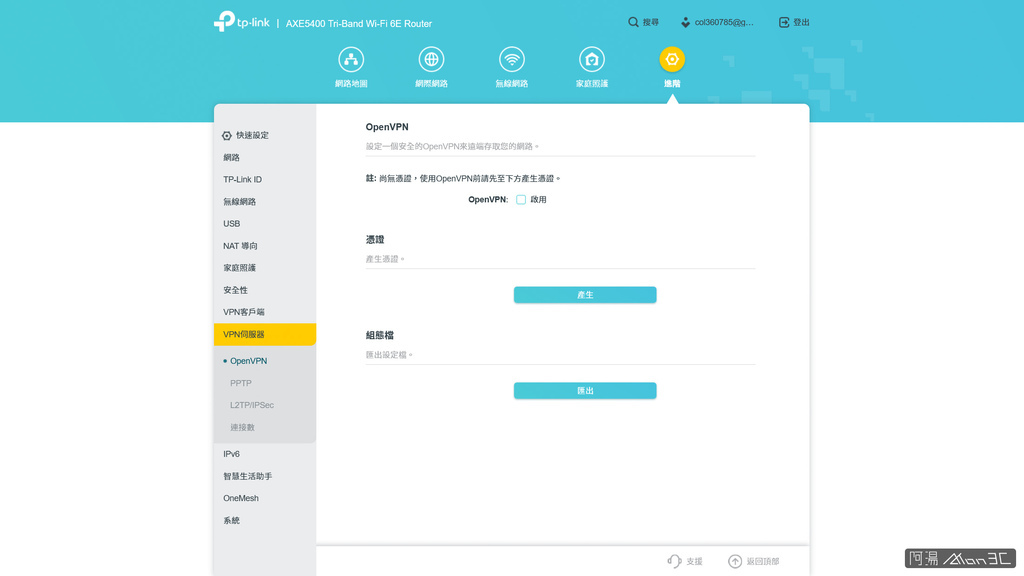The width and height of the screenshot is (1024, 576).
Task: Open the 無線網路 Wi-Fi icon
Action: (511, 59)
